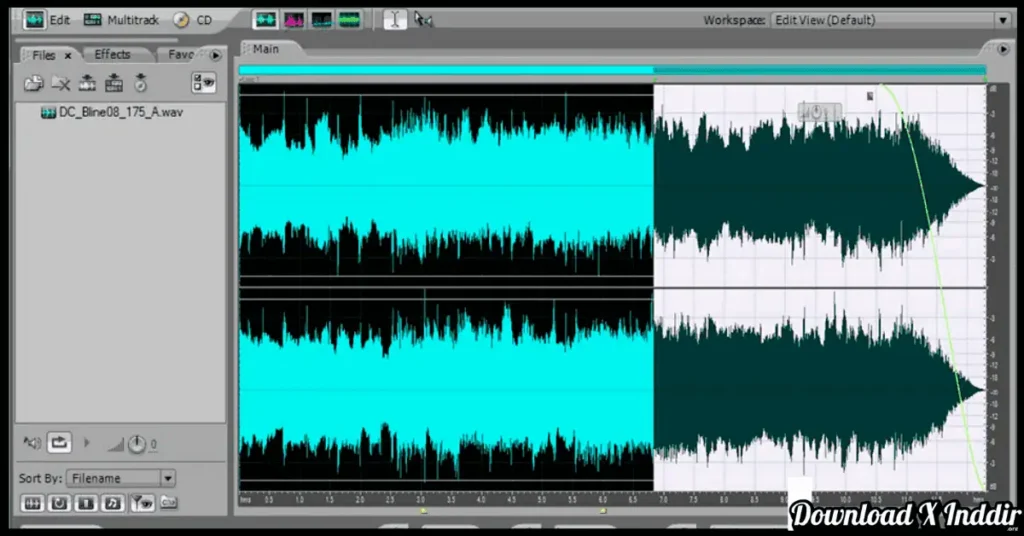This screenshot has width=1024, height=536.
Task: Switch to the Effects tab
Action: 112,54
